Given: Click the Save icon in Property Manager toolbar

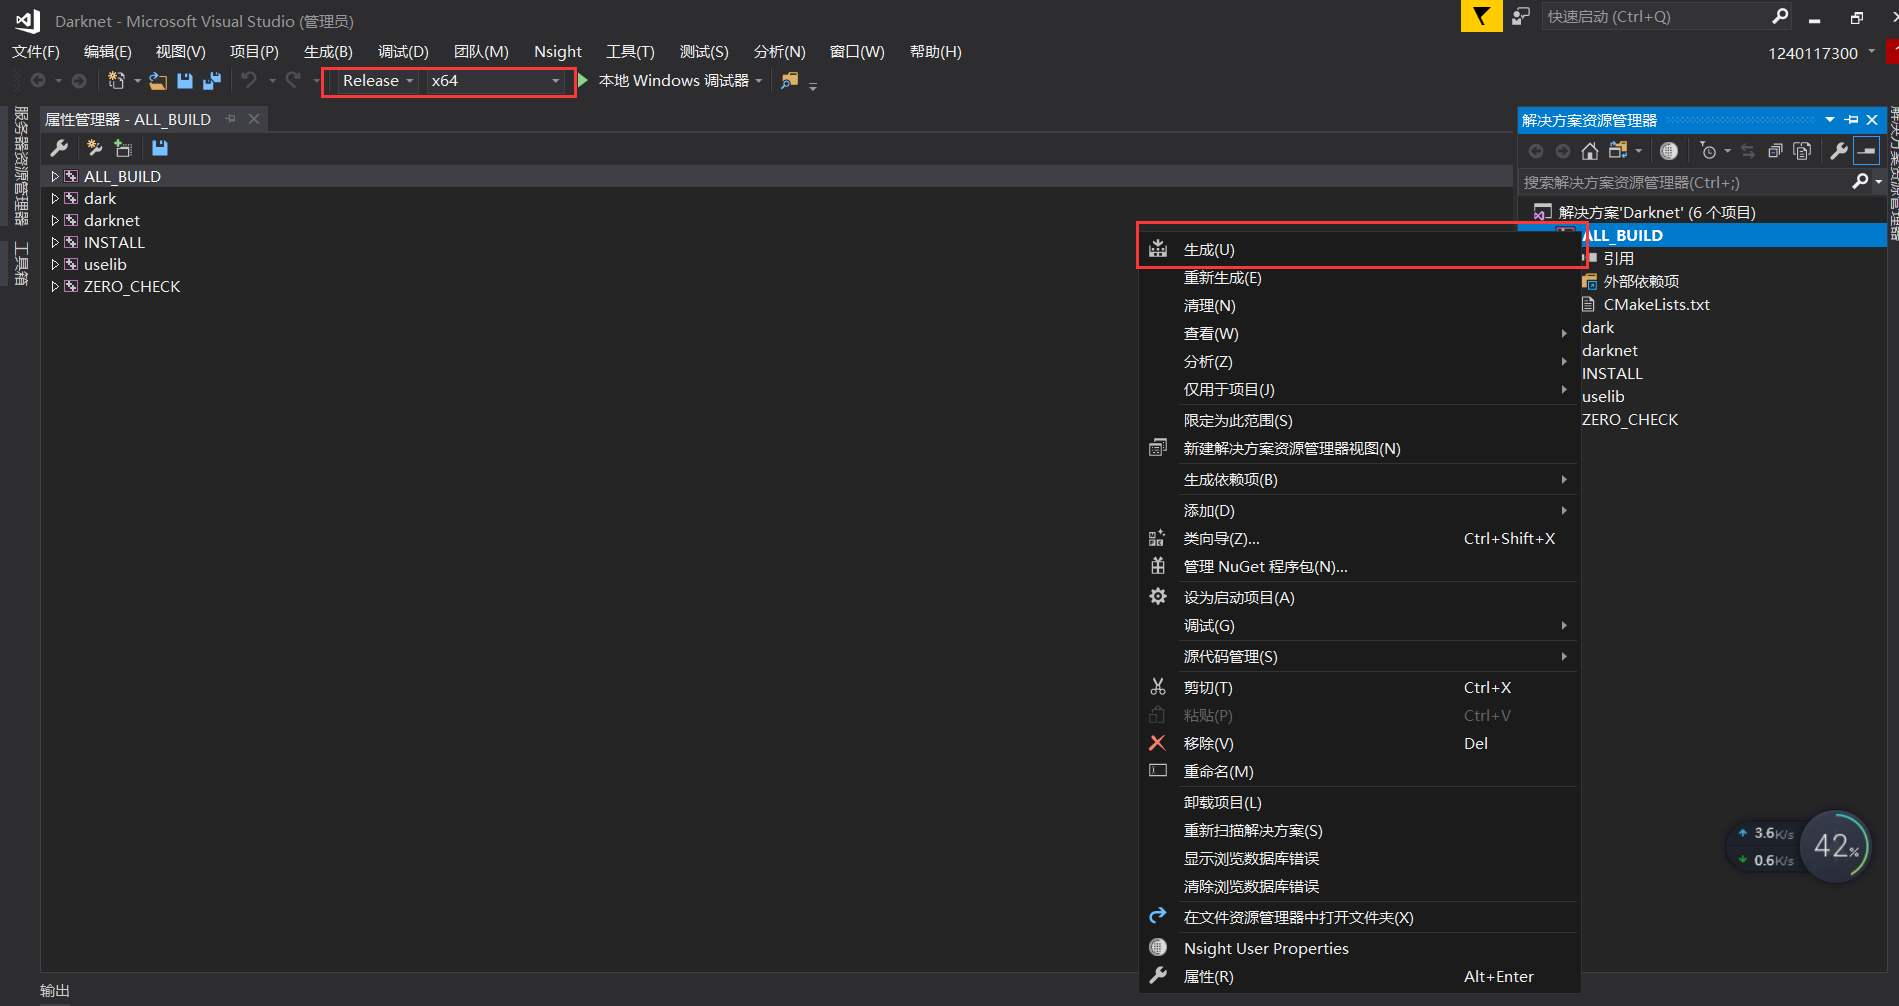Looking at the screenshot, I should [160, 148].
